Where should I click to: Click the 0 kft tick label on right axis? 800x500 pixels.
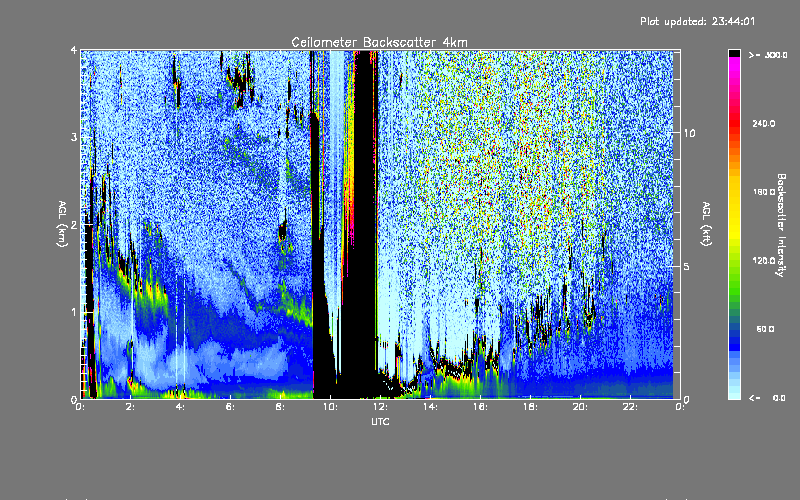click(687, 399)
